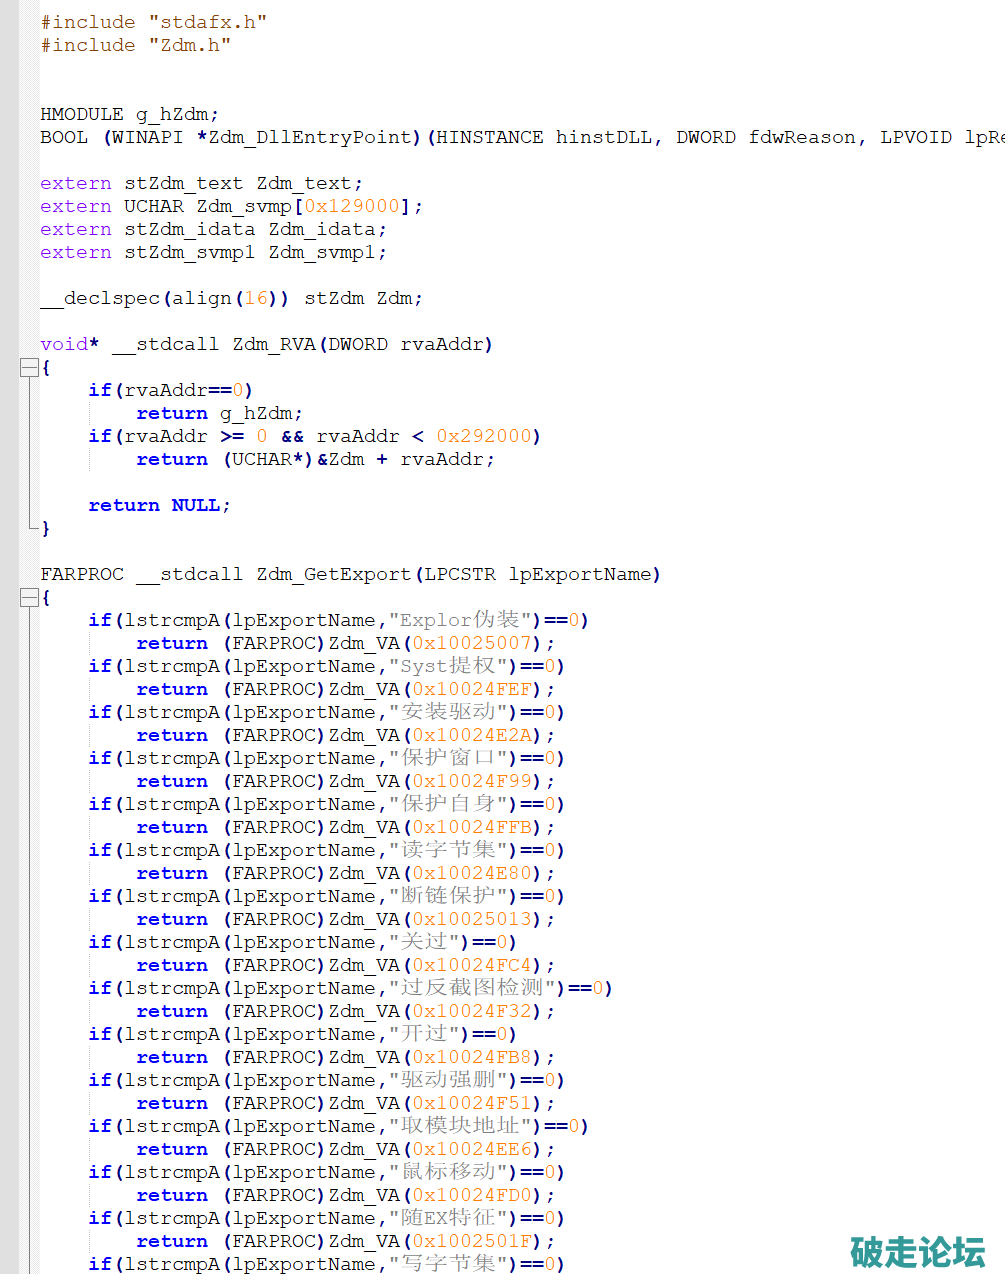Click the 破走论坛 watermark logo
This screenshot has height=1274, width=1005.
917,1251
